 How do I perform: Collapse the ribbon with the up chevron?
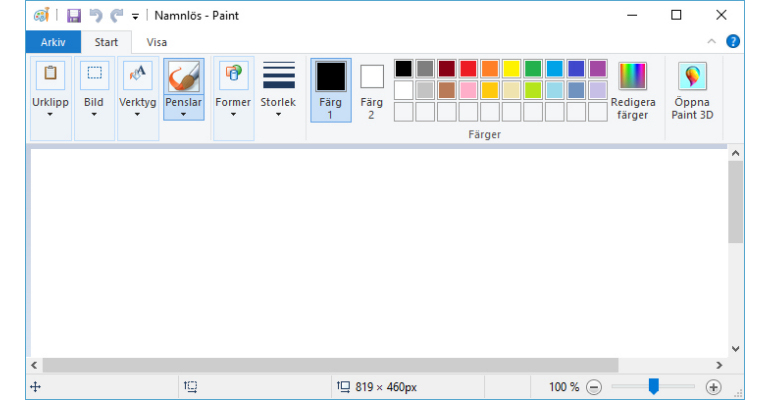pyautogui.click(x=711, y=42)
